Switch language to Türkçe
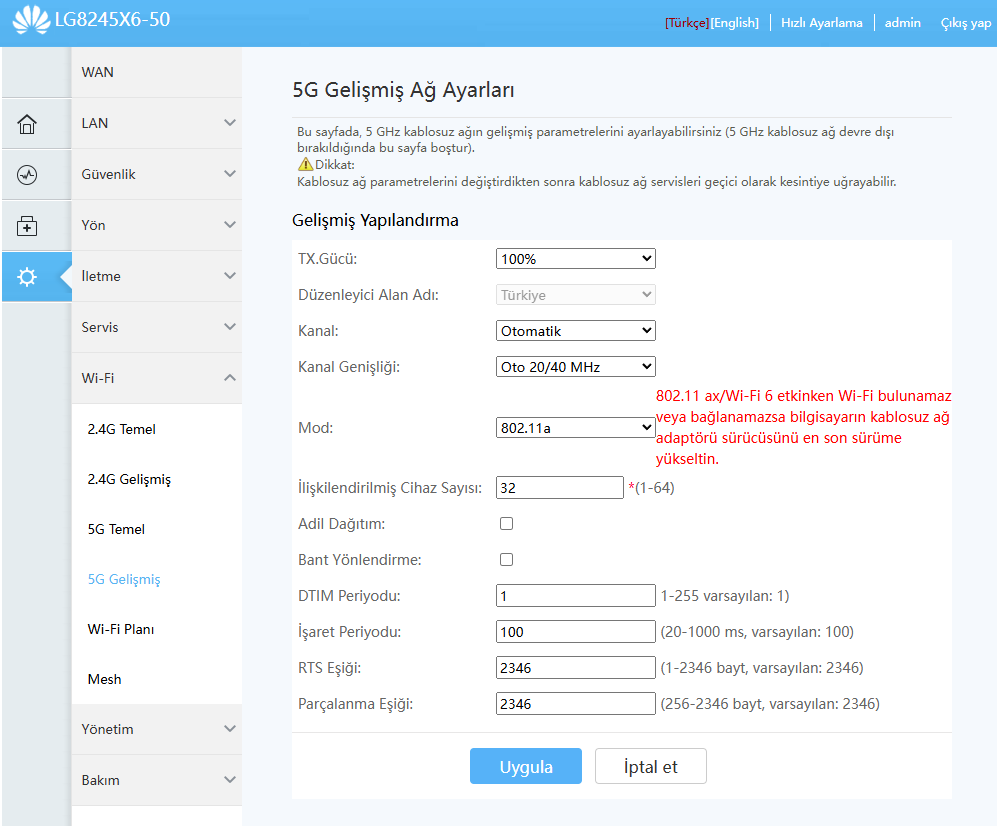Viewport: 997px width, 826px height. click(x=687, y=23)
